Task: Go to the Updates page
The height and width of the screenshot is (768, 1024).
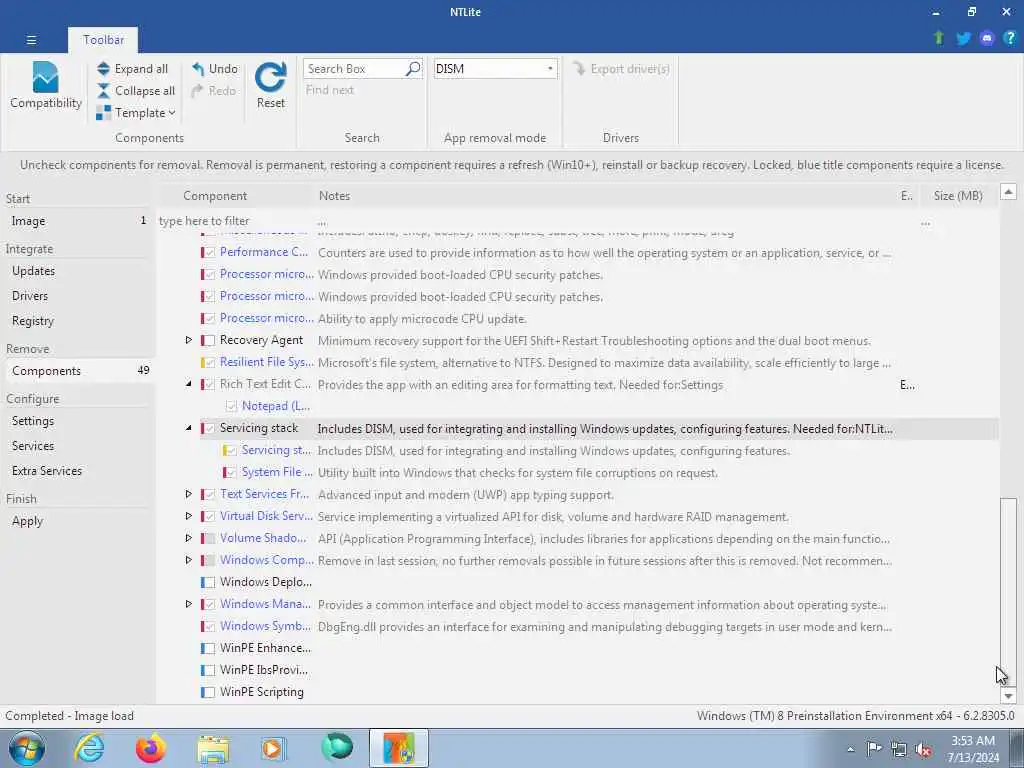Action: point(77,271)
